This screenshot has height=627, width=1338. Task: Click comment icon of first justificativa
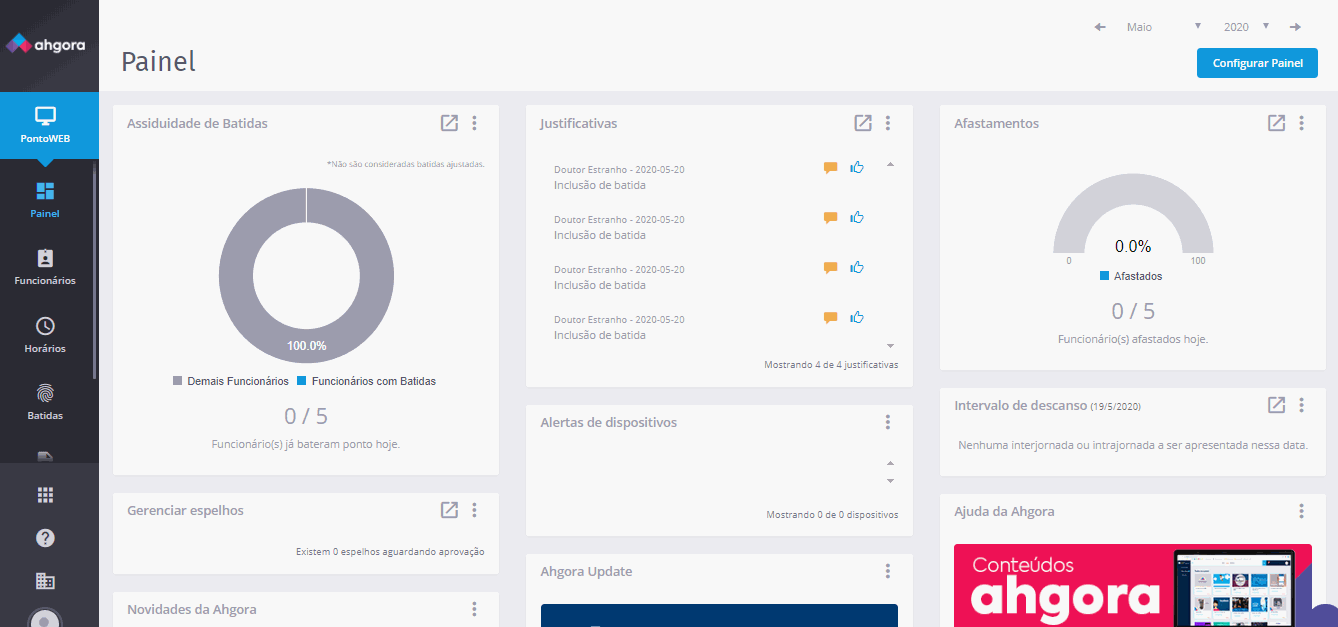pos(830,168)
